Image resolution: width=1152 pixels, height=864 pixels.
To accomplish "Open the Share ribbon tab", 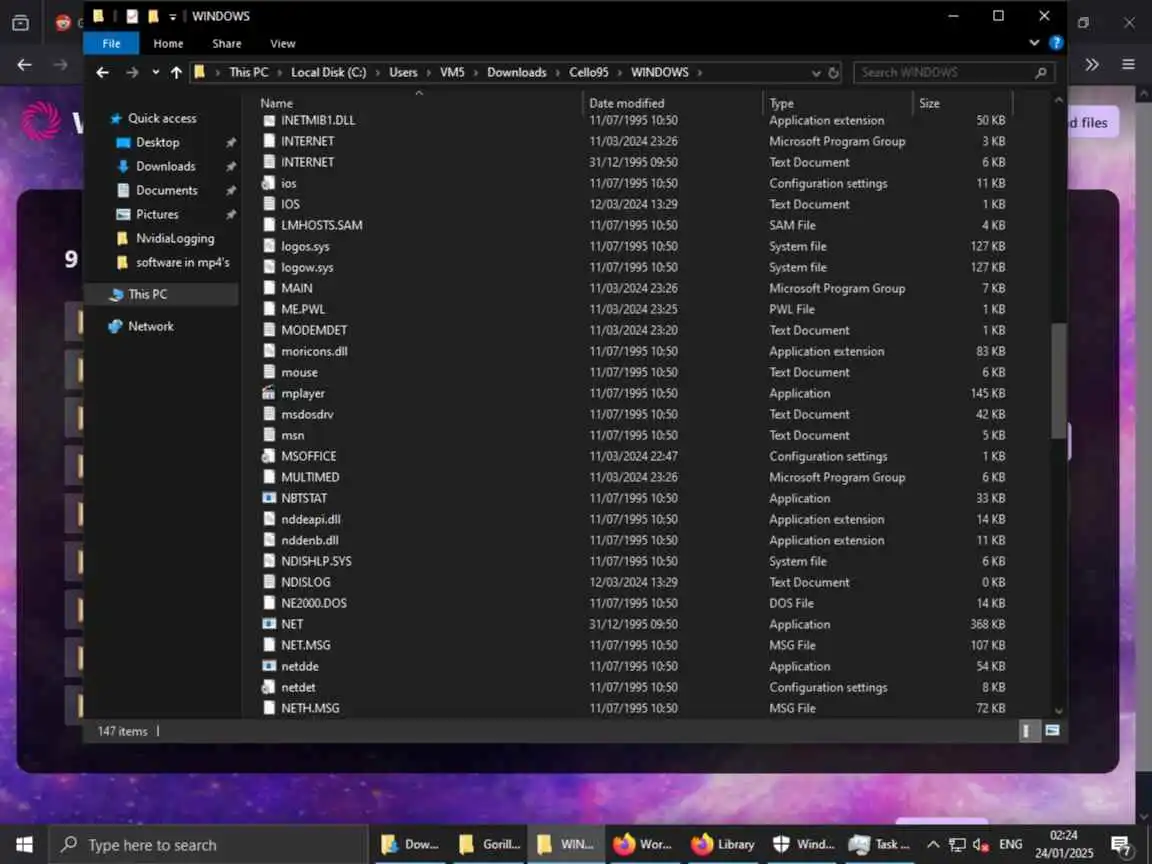I will [x=226, y=43].
